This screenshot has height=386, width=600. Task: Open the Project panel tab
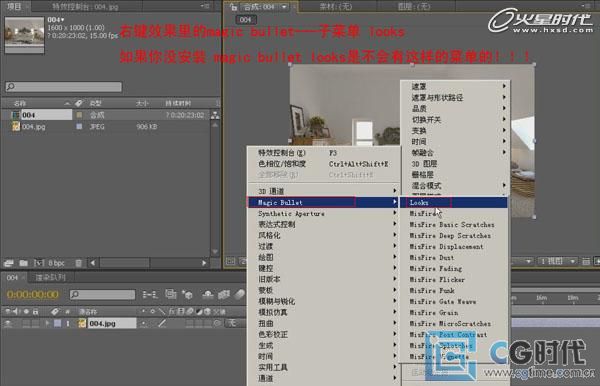click(15, 7)
